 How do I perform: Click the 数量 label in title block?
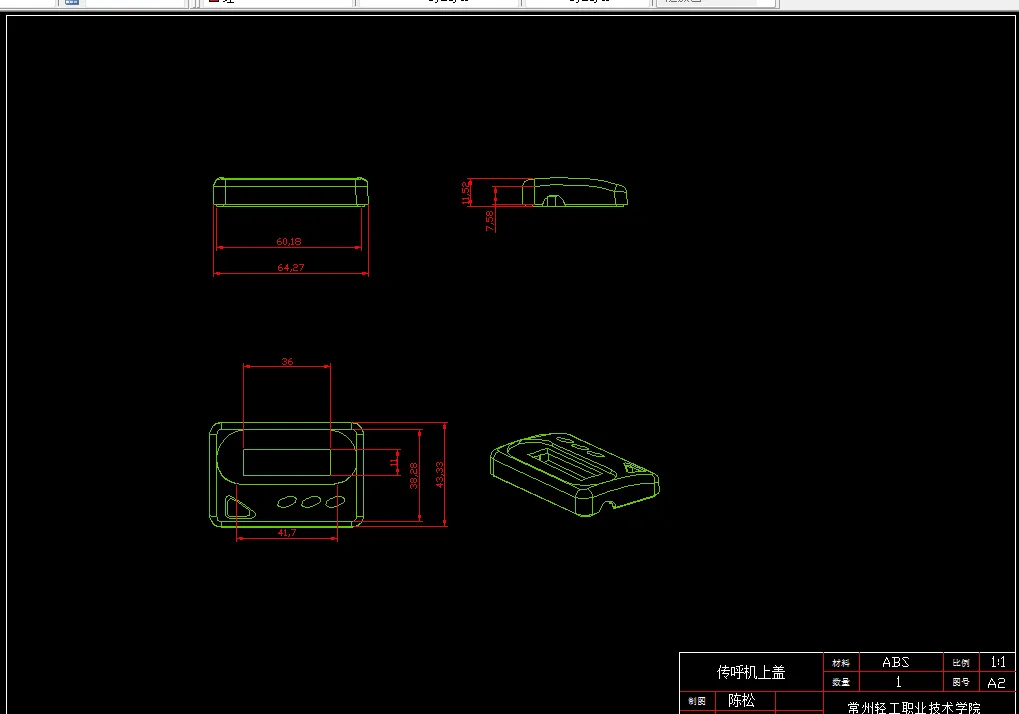(x=840, y=682)
